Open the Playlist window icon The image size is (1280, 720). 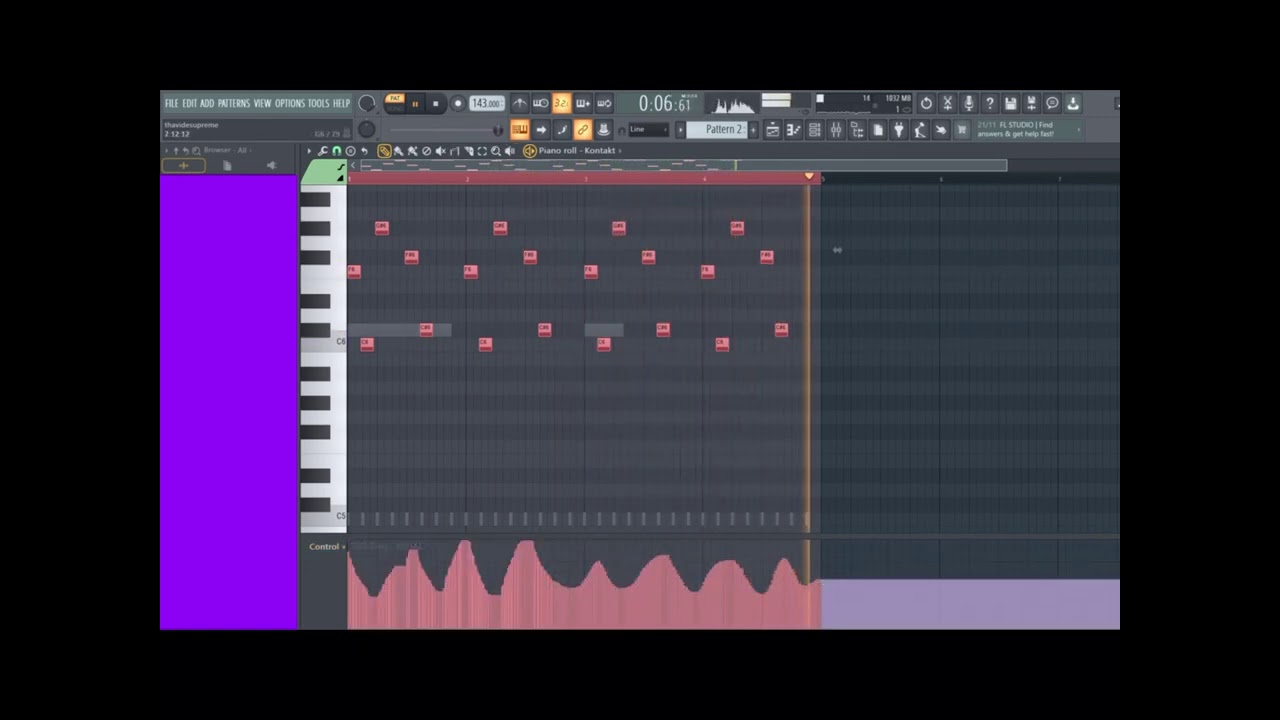point(773,129)
